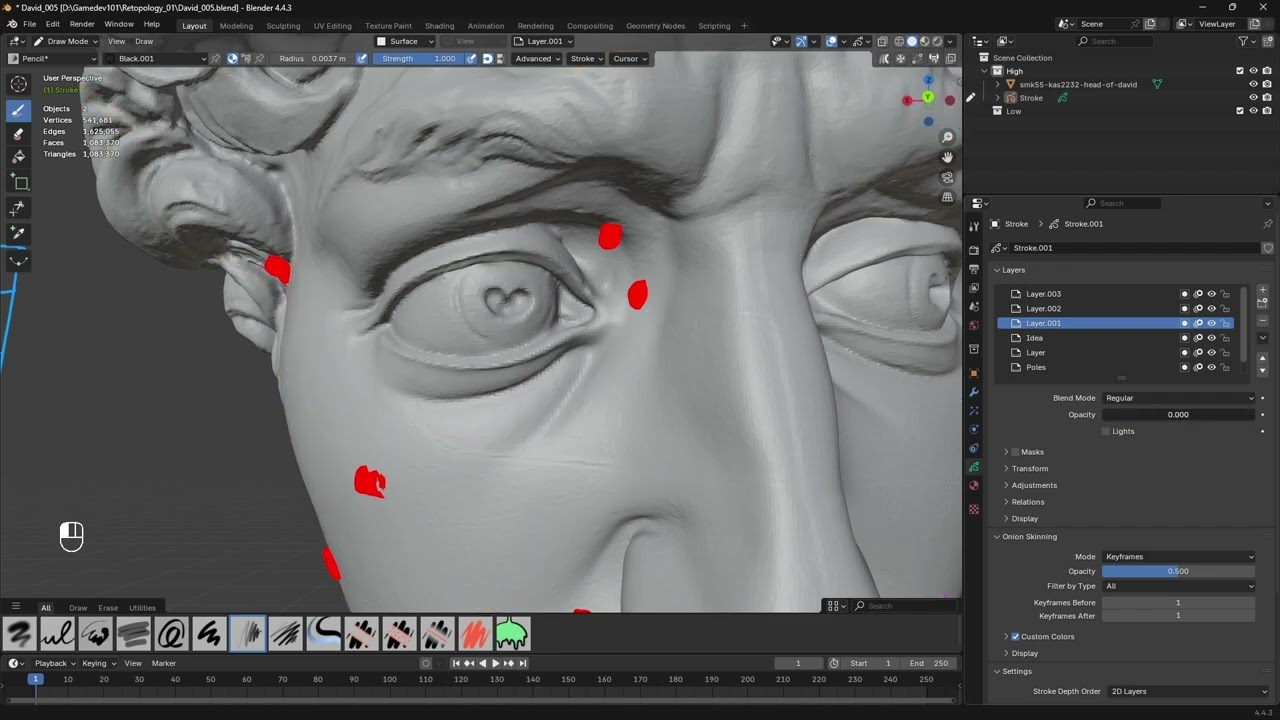1280x720 pixels.
Task: Select wireframe viewport shading
Action: click(899, 41)
